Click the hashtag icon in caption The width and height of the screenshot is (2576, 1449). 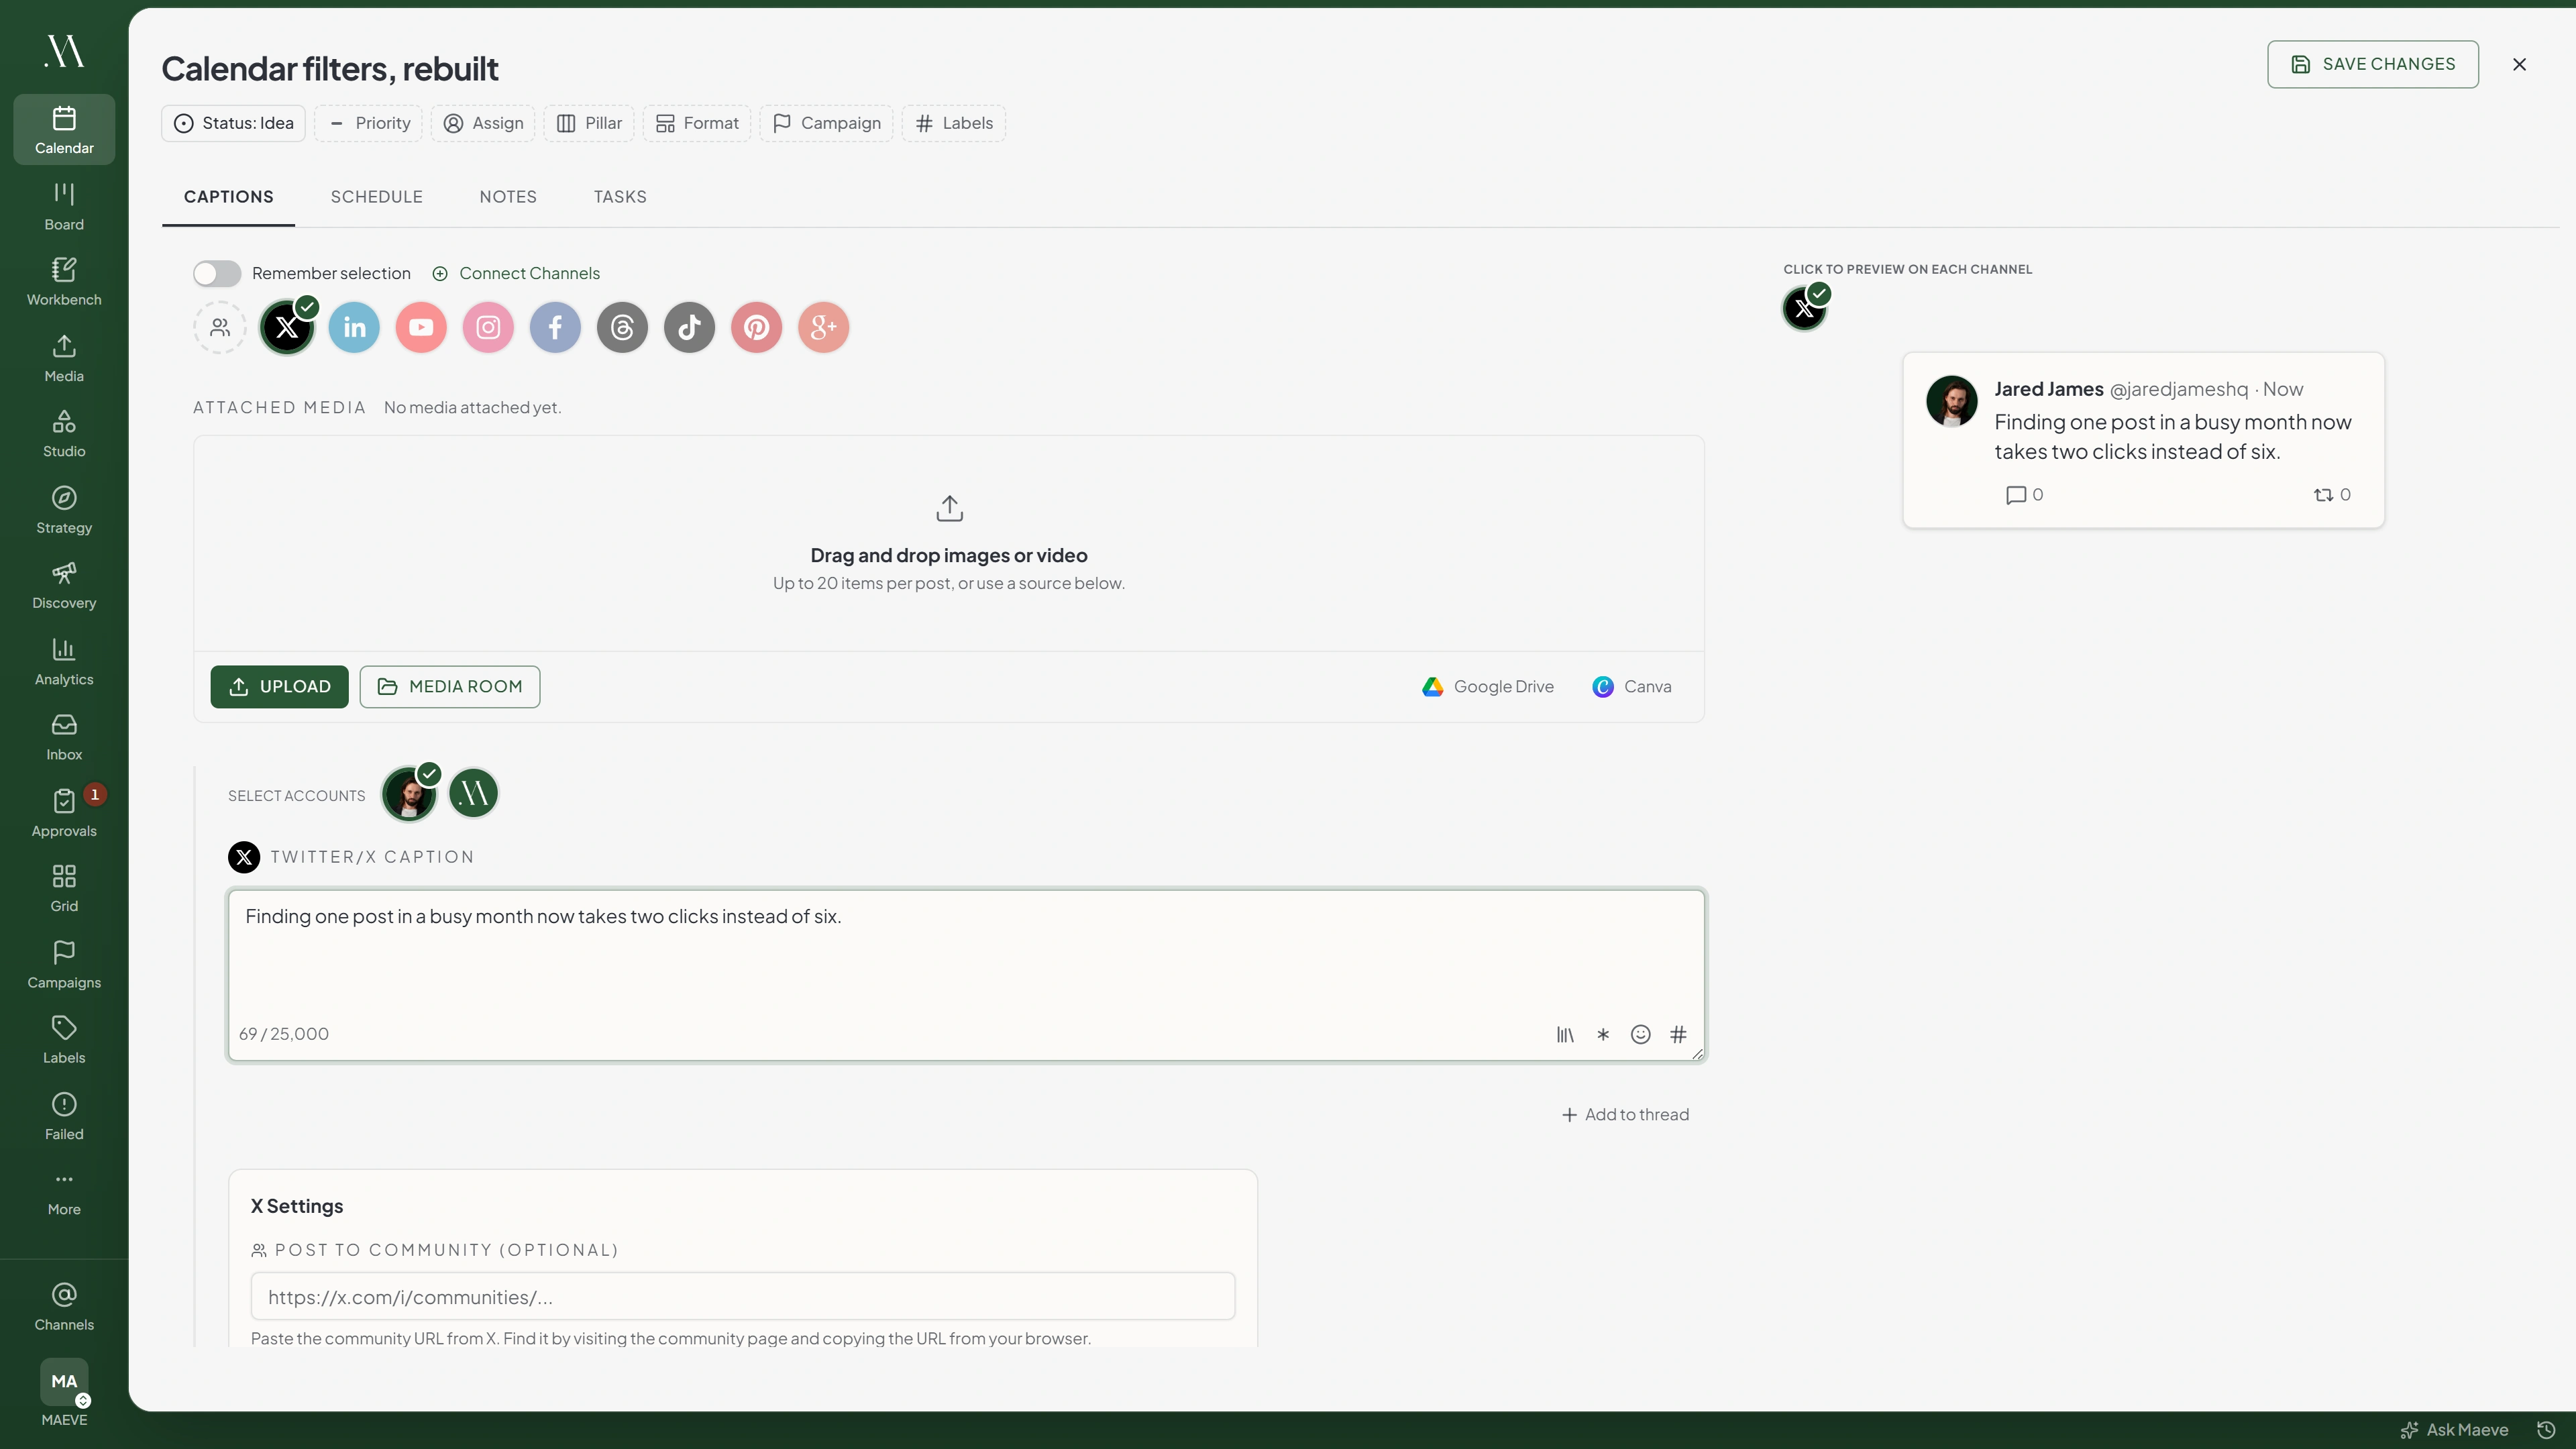(x=1678, y=1035)
